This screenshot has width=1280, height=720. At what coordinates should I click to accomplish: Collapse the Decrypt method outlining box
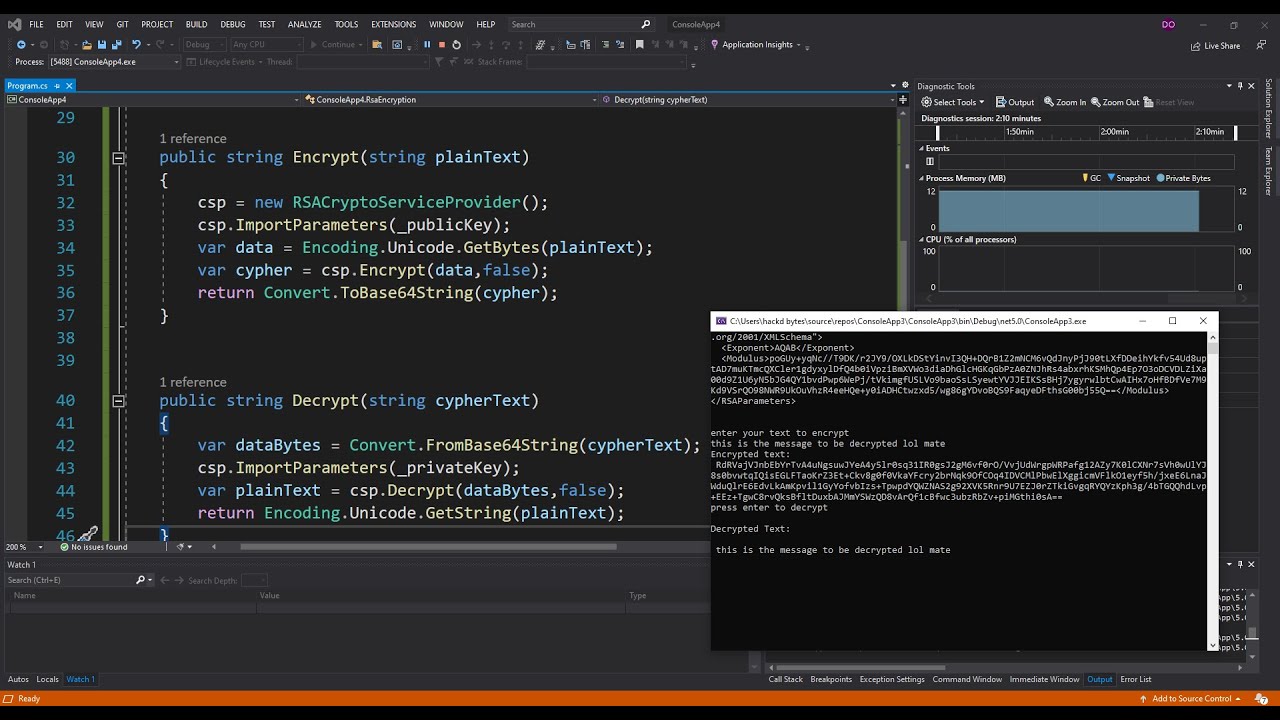pyautogui.click(x=118, y=401)
